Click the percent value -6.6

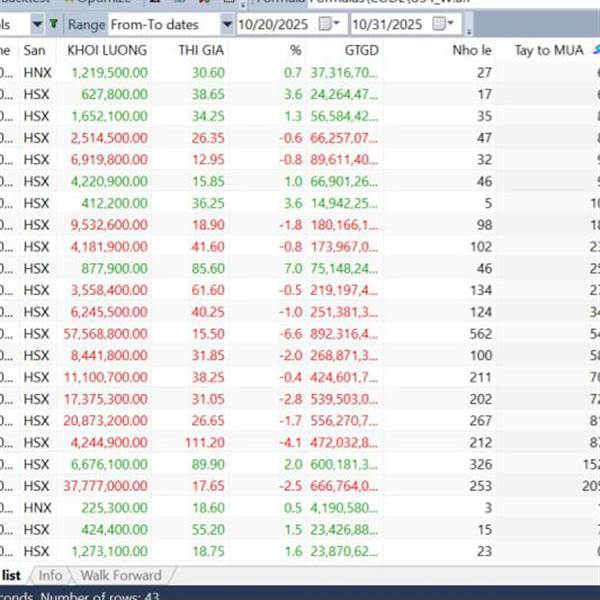[291, 334]
